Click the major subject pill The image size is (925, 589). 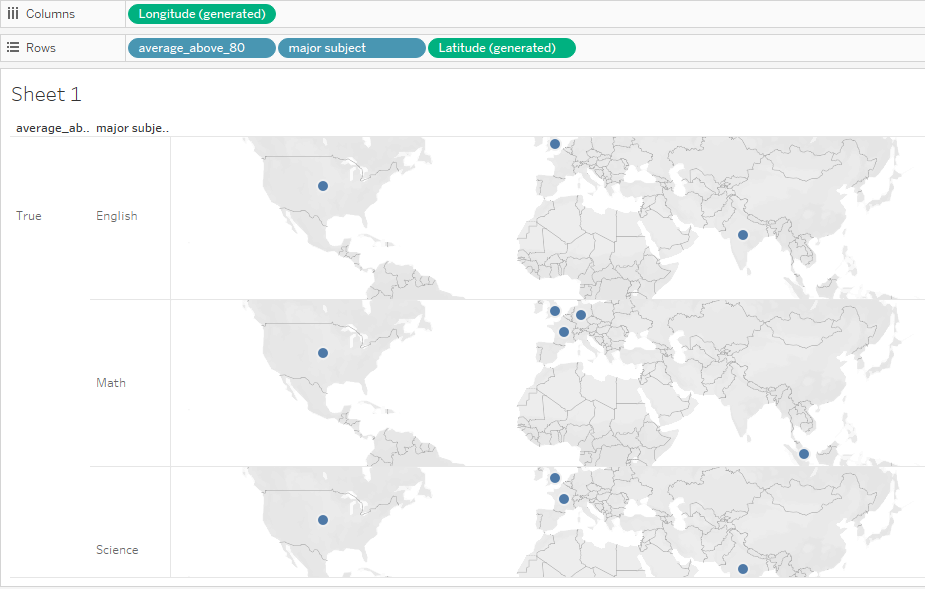point(351,48)
